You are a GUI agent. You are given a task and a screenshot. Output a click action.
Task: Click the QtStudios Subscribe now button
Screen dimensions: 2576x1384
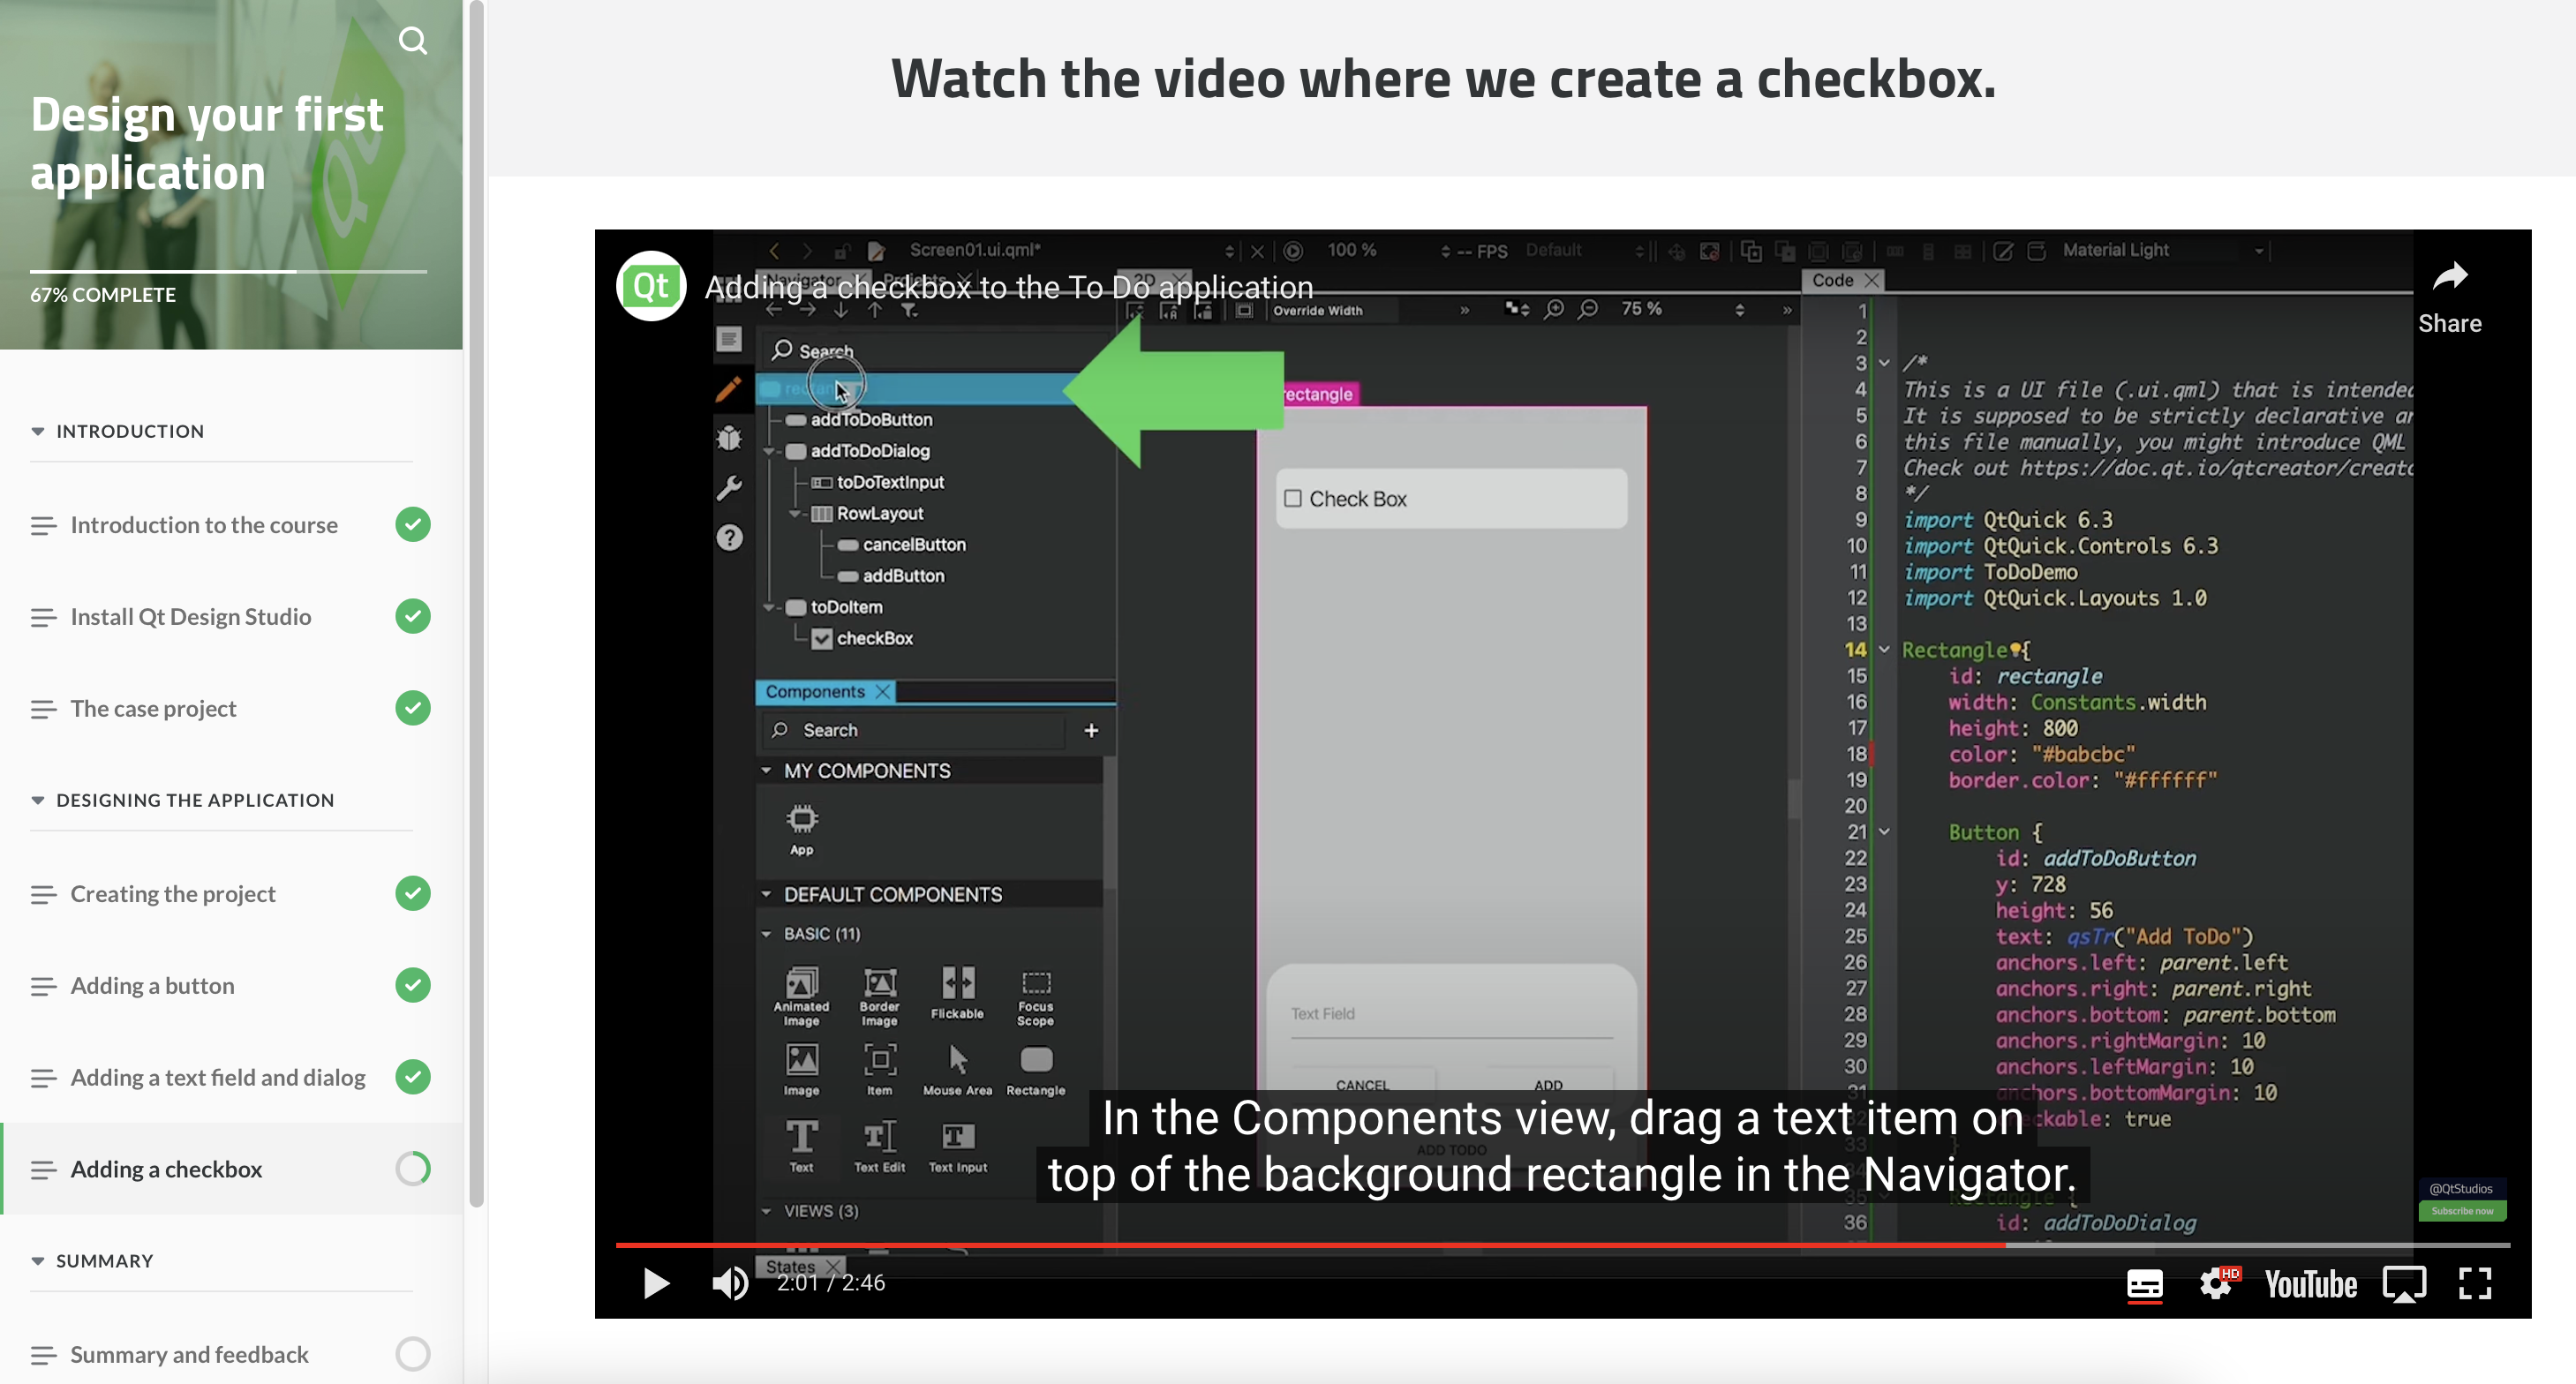pyautogui.click(x=2462, y=1211)
